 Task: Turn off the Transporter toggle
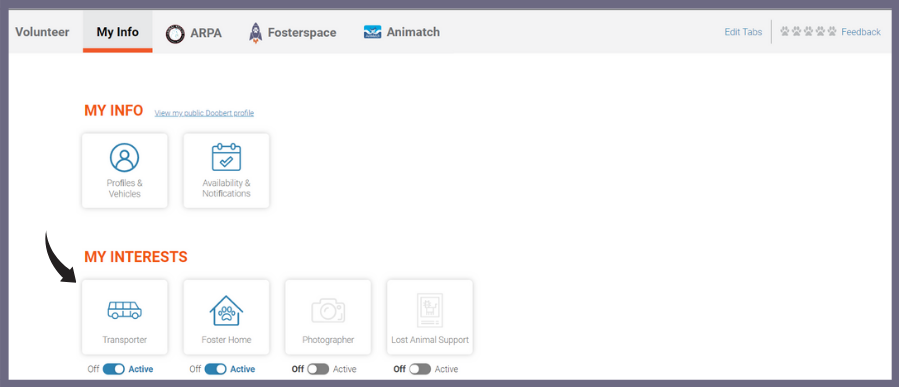click(114, 369)
